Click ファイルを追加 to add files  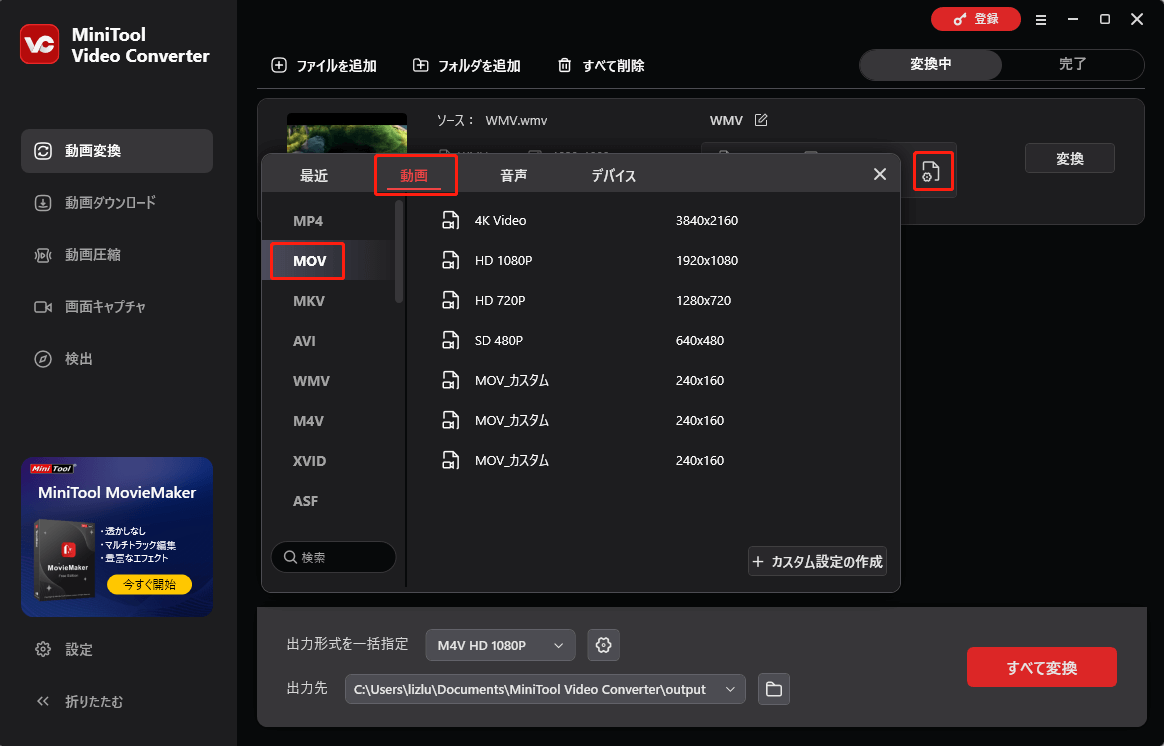[x=324, y=65]
